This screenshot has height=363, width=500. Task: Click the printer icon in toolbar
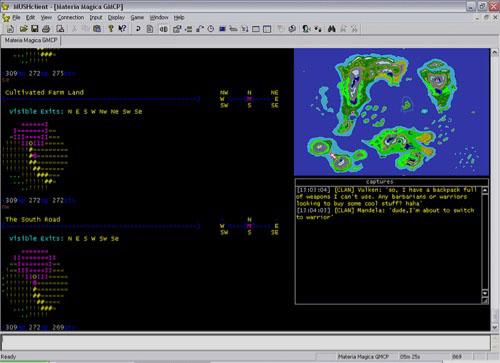[46, 29]
